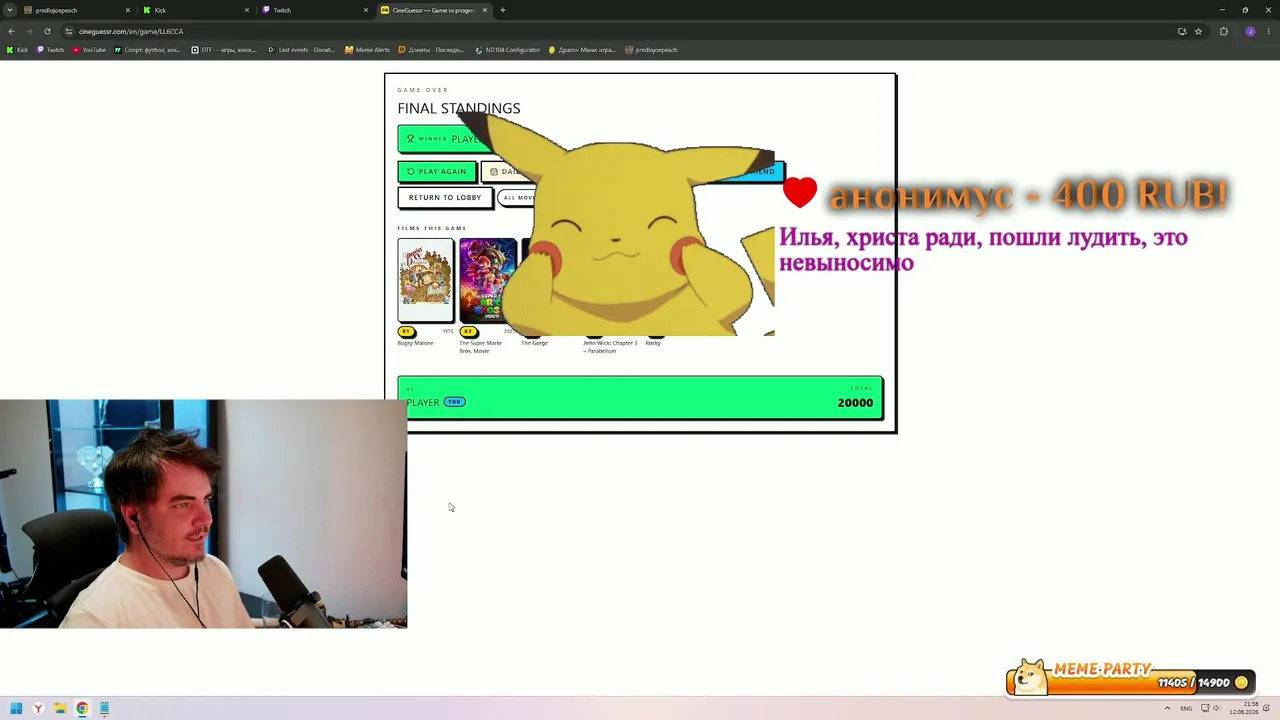Go back to the previous page
Screen dimensions: 1280x720
click(x=11, y=31)
